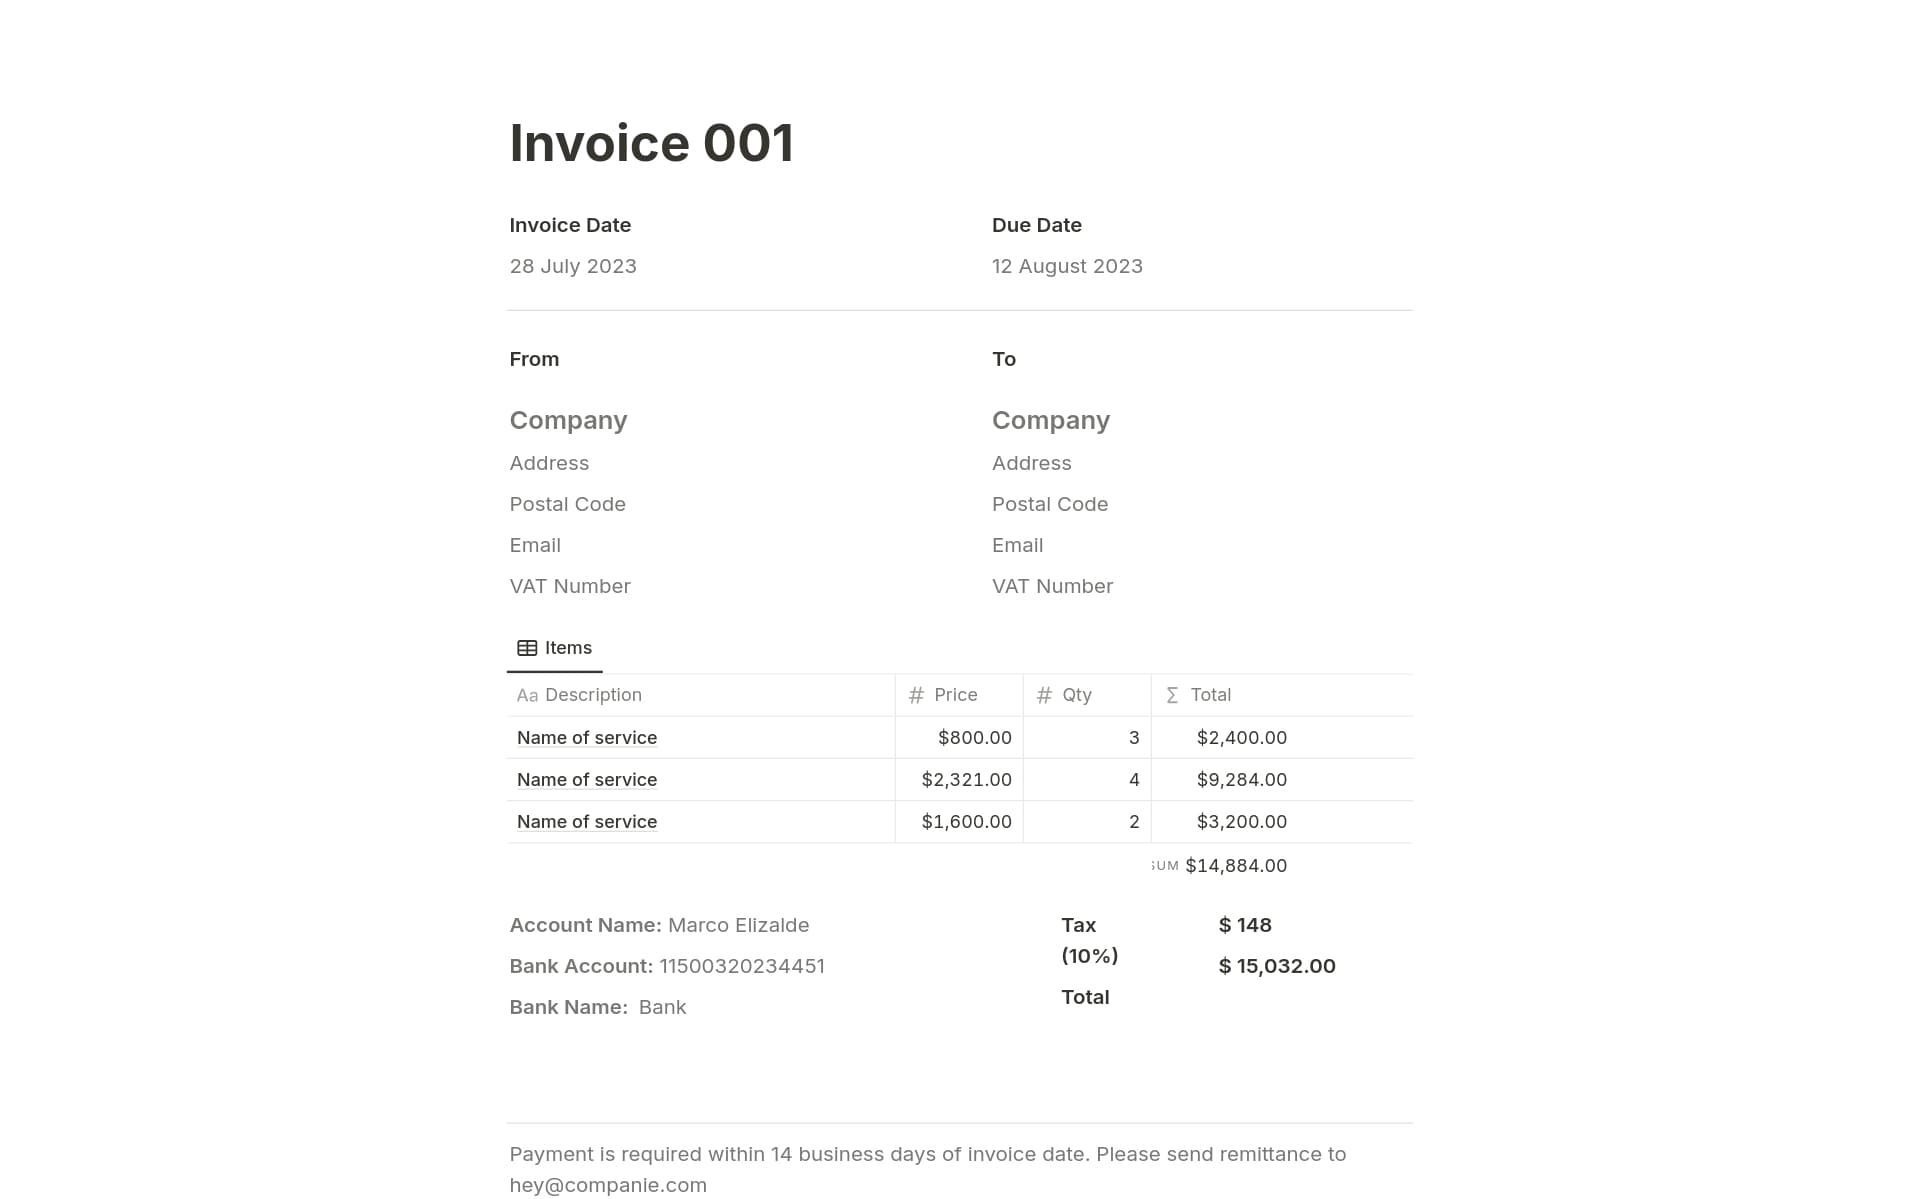Open the SUM calculation dropdown
The image size is (1920, 1199).
pyautogui.click(x=1164, y=864)
